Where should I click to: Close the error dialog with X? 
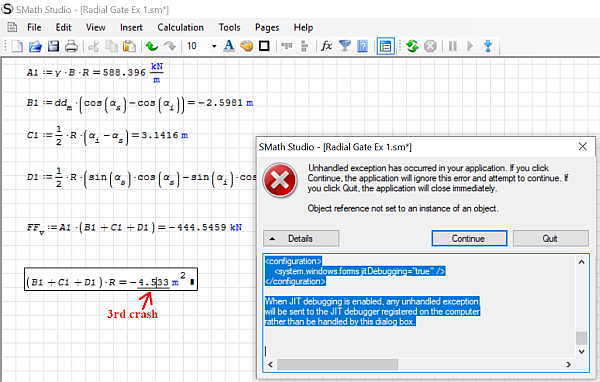point(582,147)
